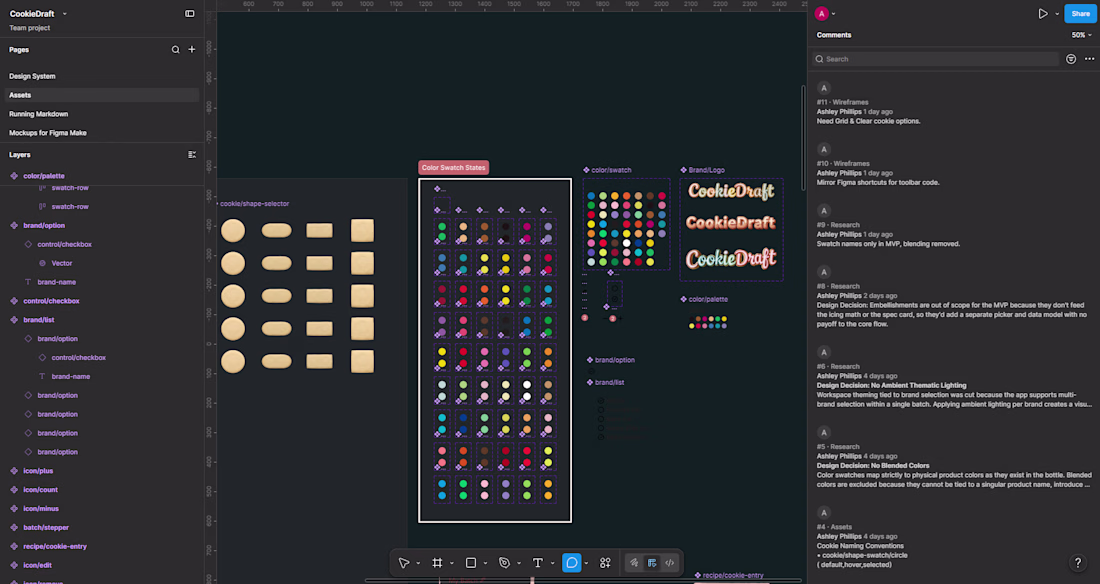Select the icon/edit layer
The height and width of the screenshot is (584, 1100).
click(x=37, y=565)
